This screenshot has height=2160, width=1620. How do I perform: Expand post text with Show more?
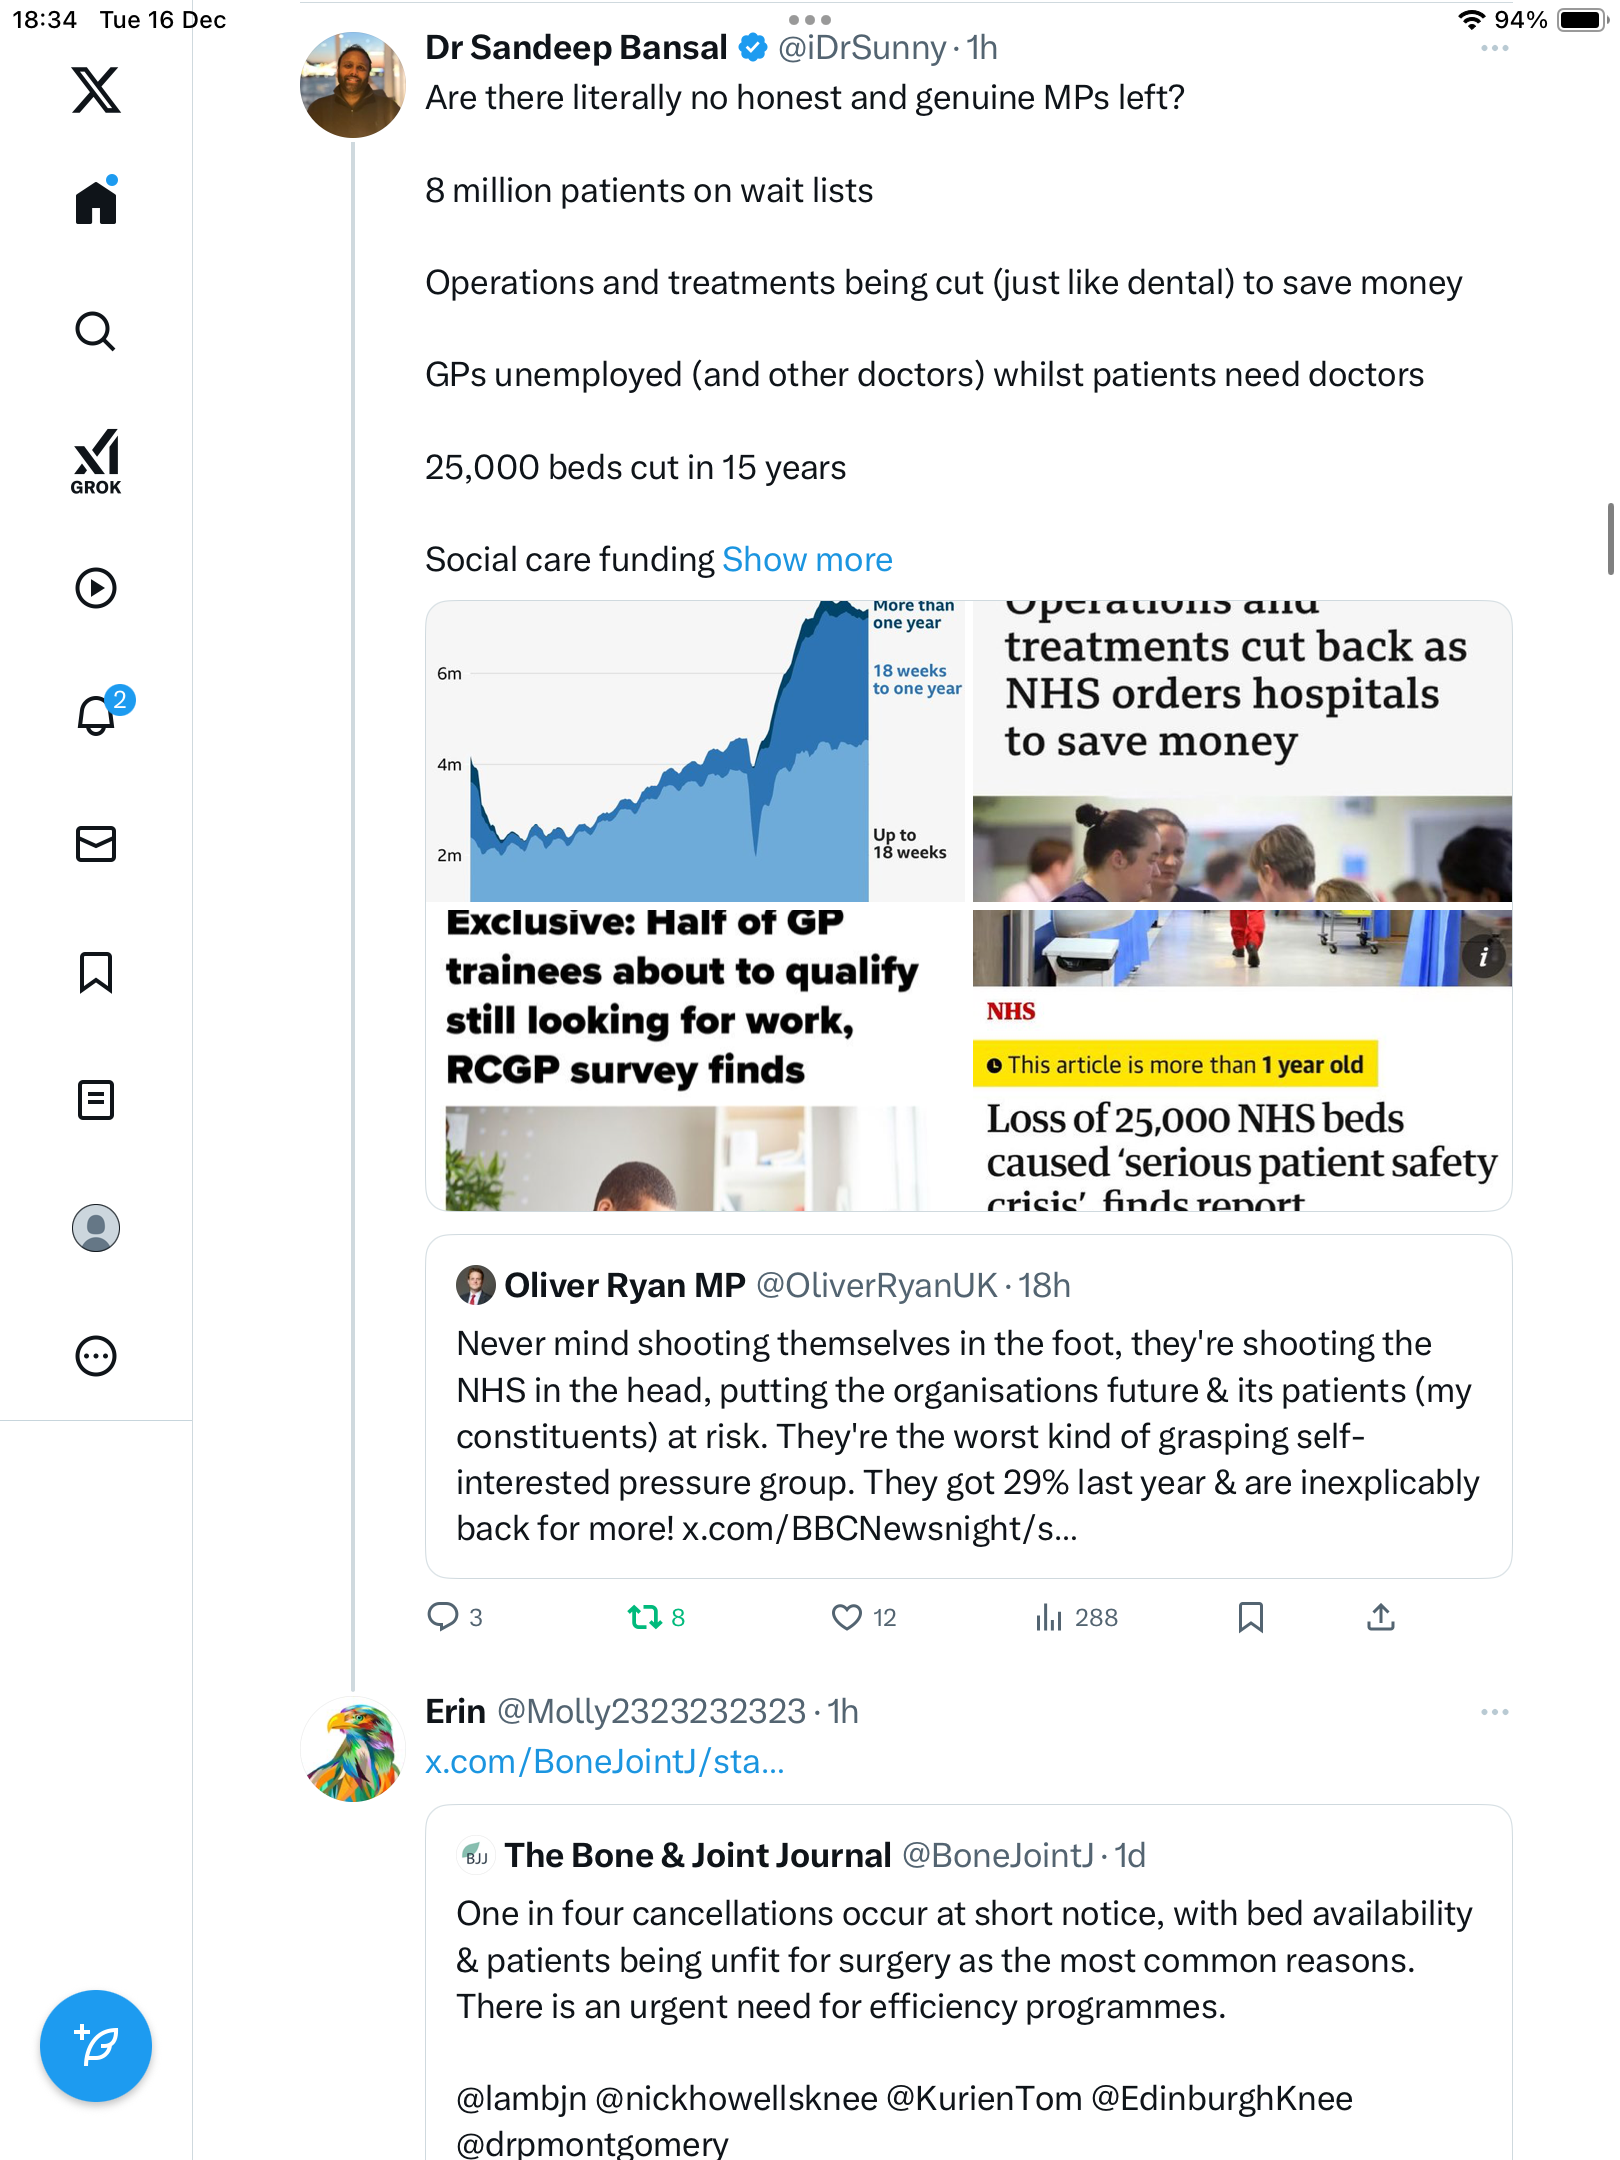click(x=807, y=560)
